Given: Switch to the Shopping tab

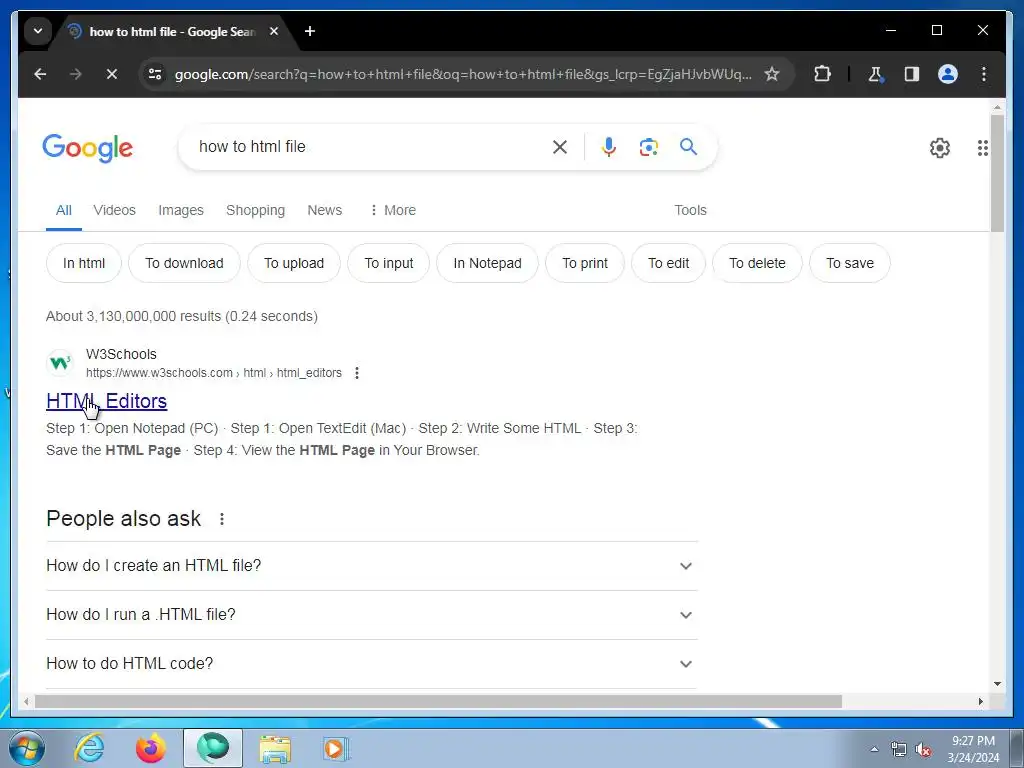Looking at the screenshot, I should (255, 210).
